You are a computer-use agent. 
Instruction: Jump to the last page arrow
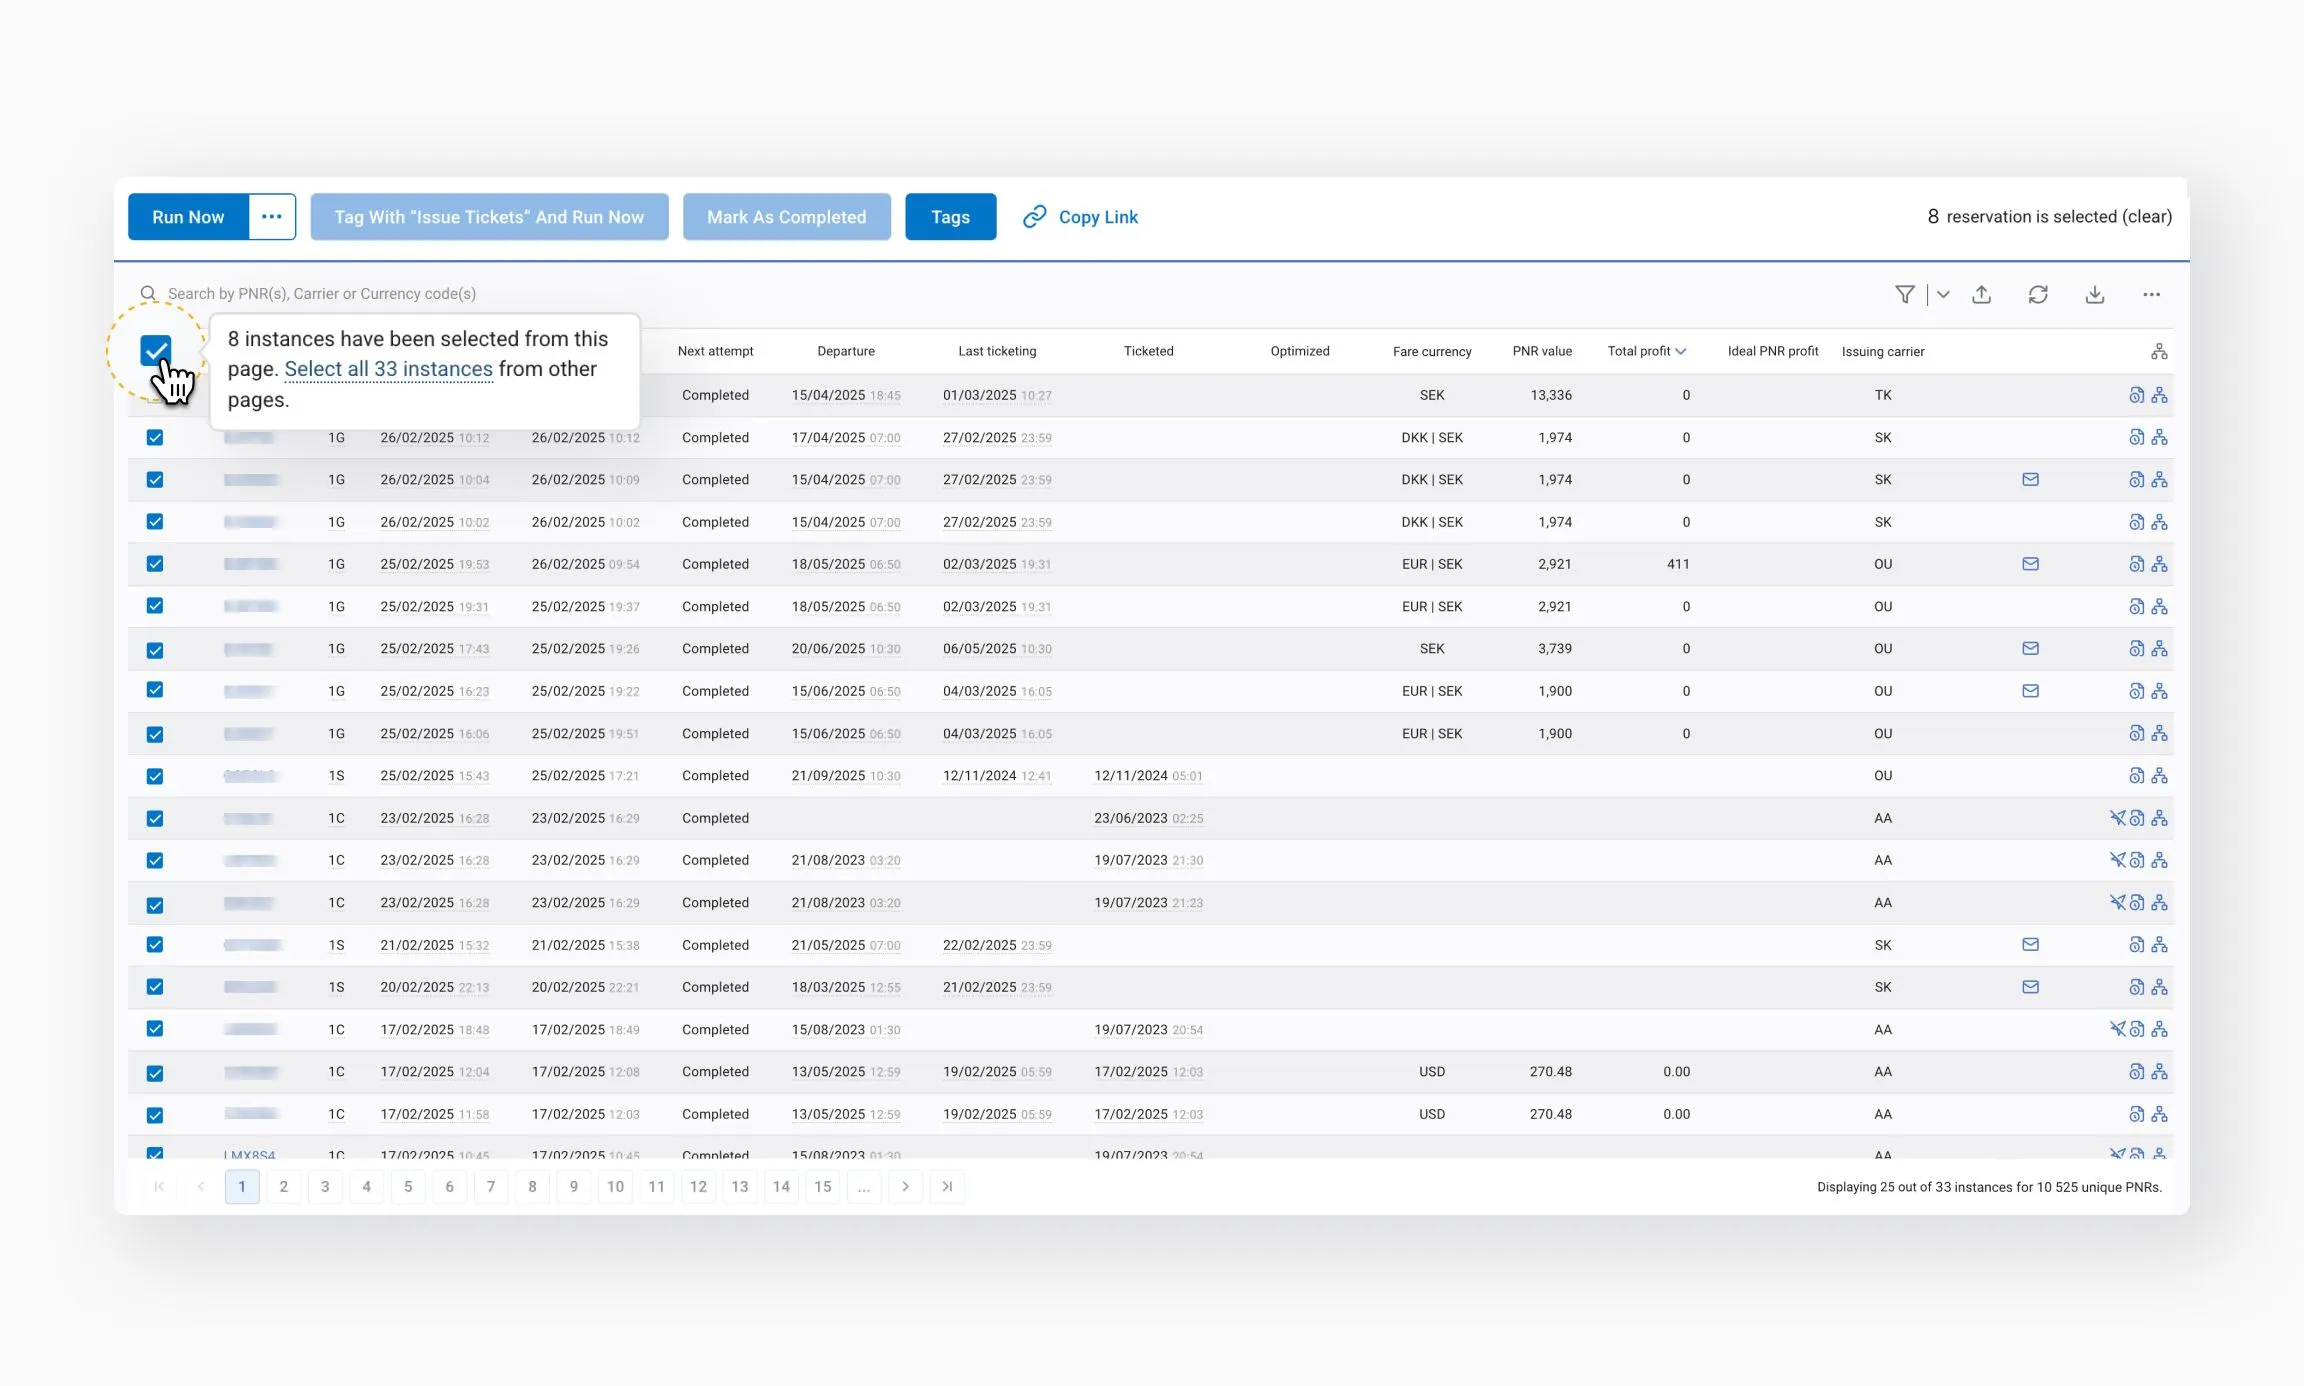pyautogui.click(x=947, y=1187)
